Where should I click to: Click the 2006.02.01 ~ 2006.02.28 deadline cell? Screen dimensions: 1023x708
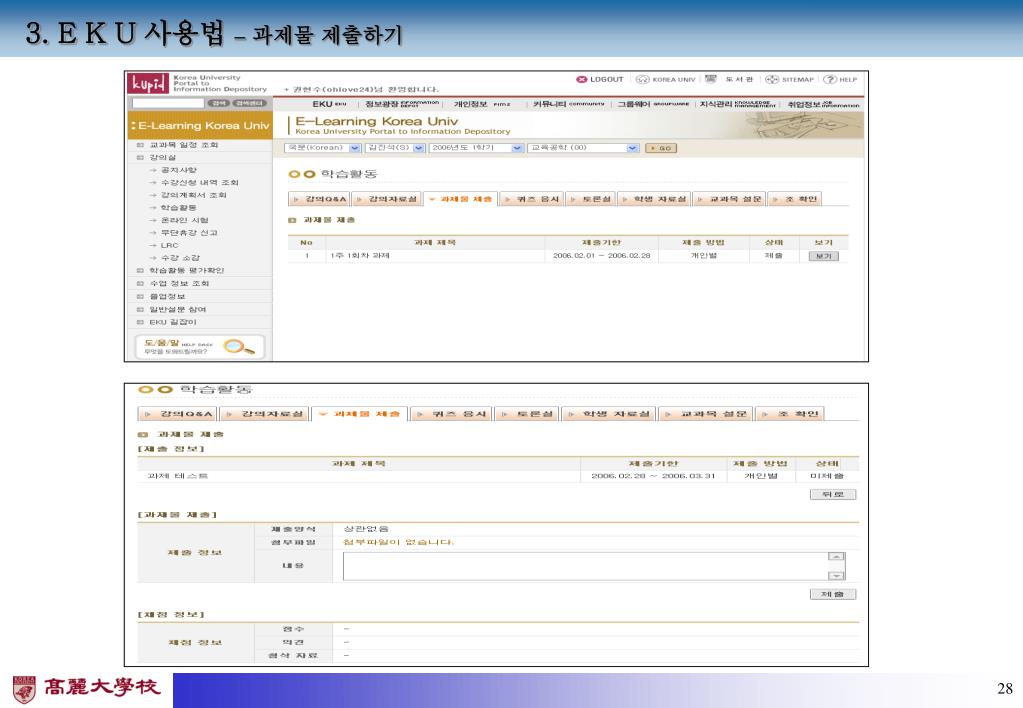pyautogui.click(x=602, y=256)
